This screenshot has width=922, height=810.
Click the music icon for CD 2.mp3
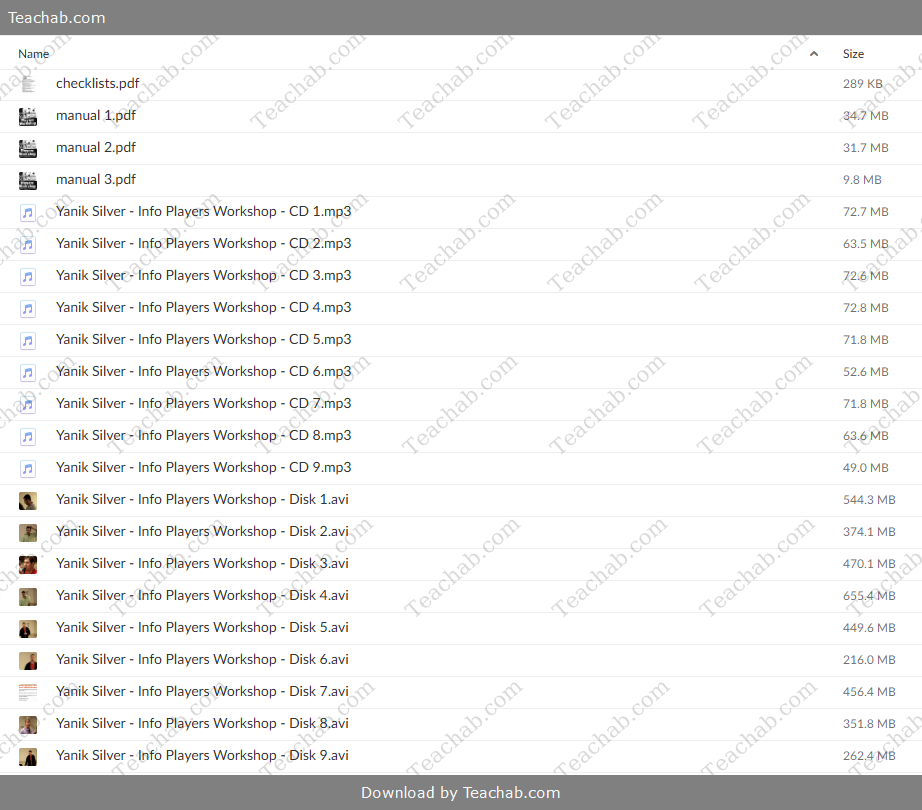click(28, 245)
